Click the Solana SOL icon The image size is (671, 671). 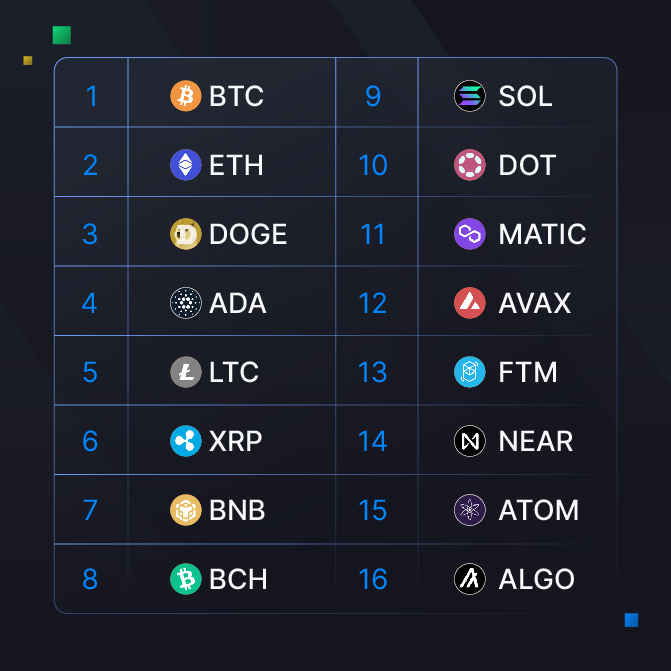[x=469, y=96]
